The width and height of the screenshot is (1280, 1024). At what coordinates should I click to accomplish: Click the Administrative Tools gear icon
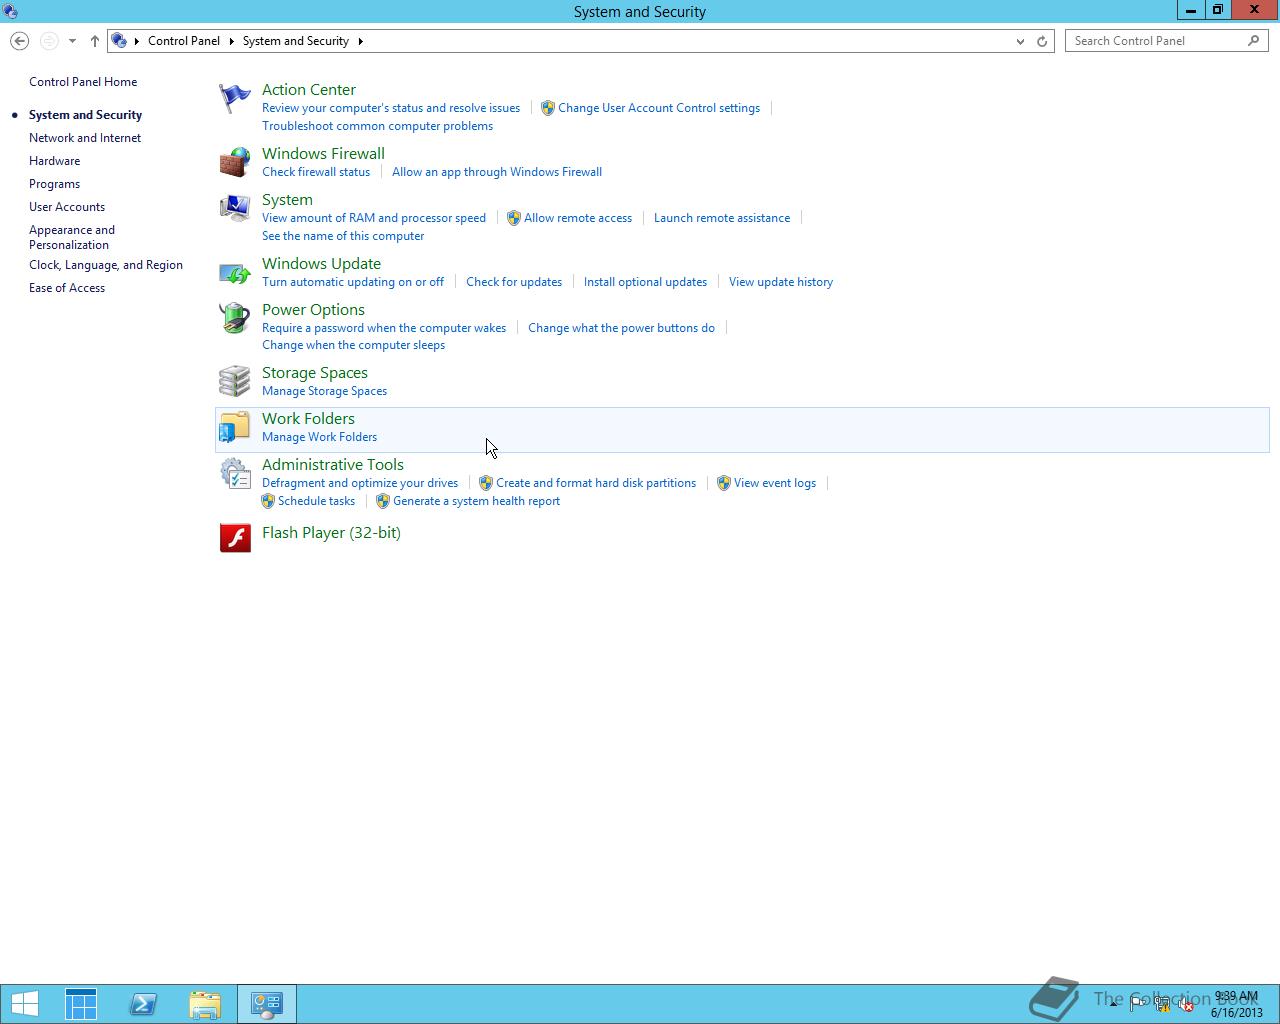click(235, 473)
